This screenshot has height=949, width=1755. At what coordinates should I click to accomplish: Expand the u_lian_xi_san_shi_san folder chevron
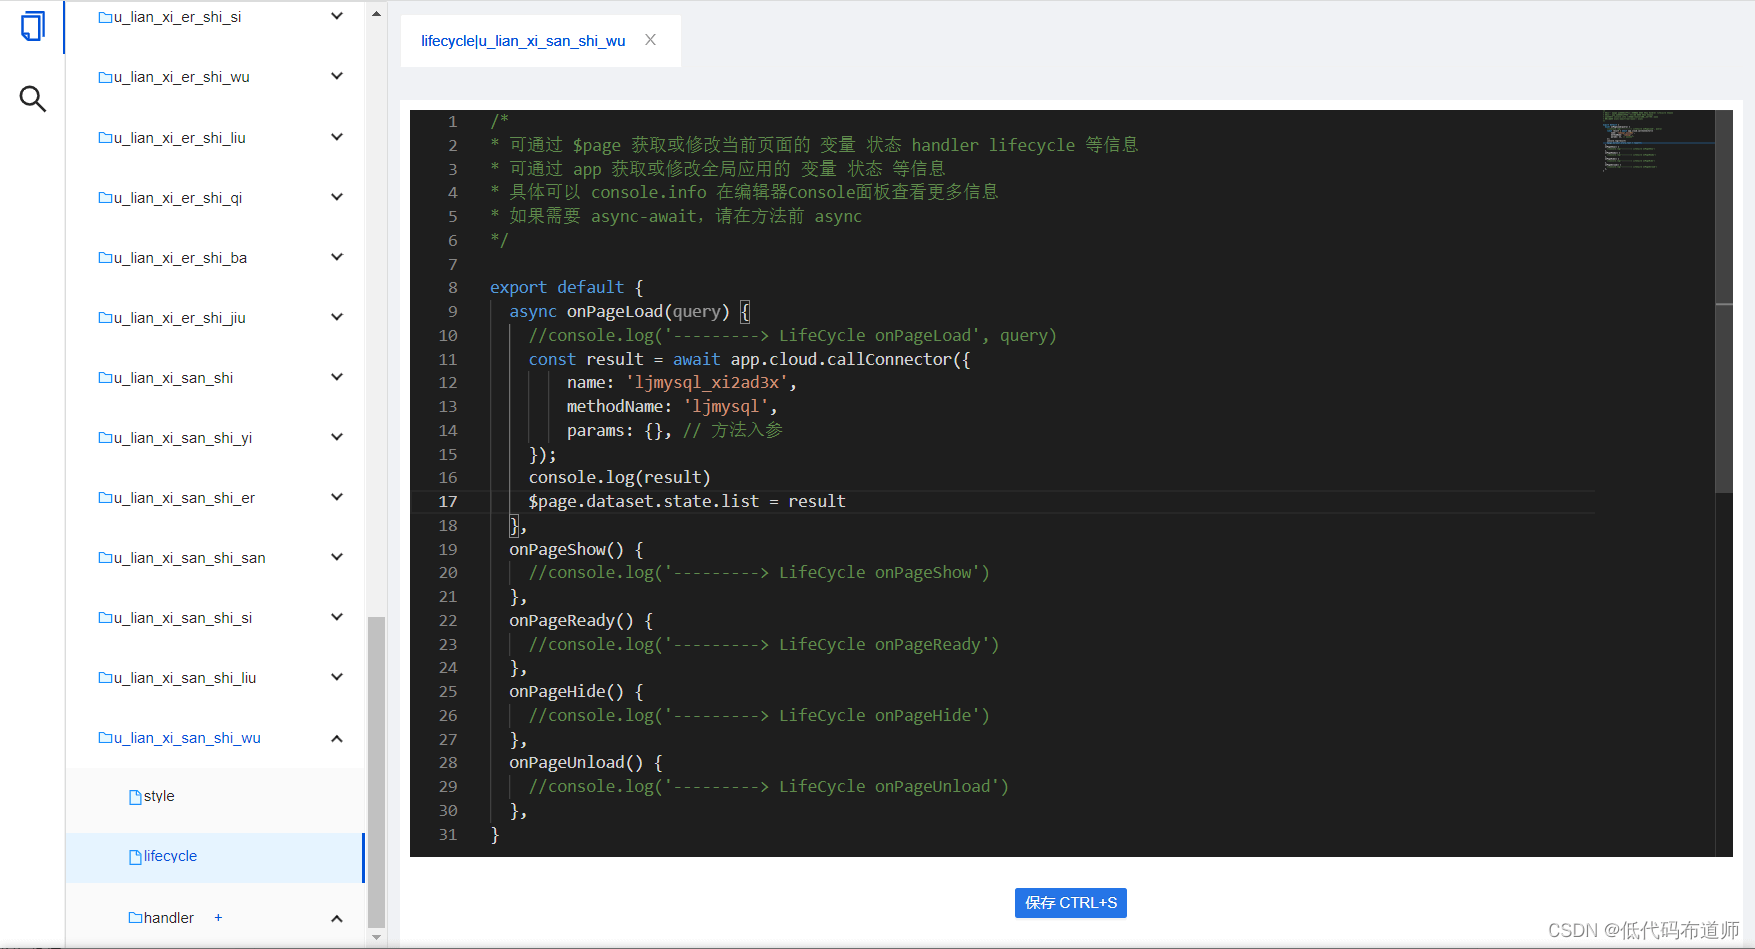pyautogui.click(x=337, y=557)
